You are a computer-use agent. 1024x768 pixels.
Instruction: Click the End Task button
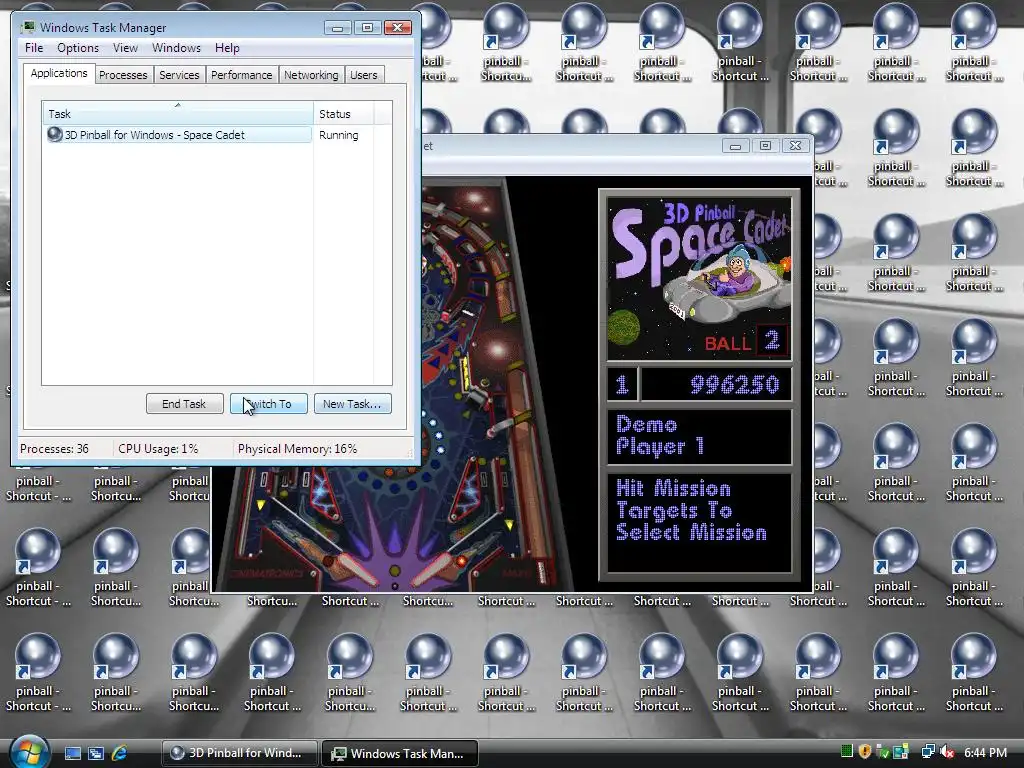click(x=184, y=404)
